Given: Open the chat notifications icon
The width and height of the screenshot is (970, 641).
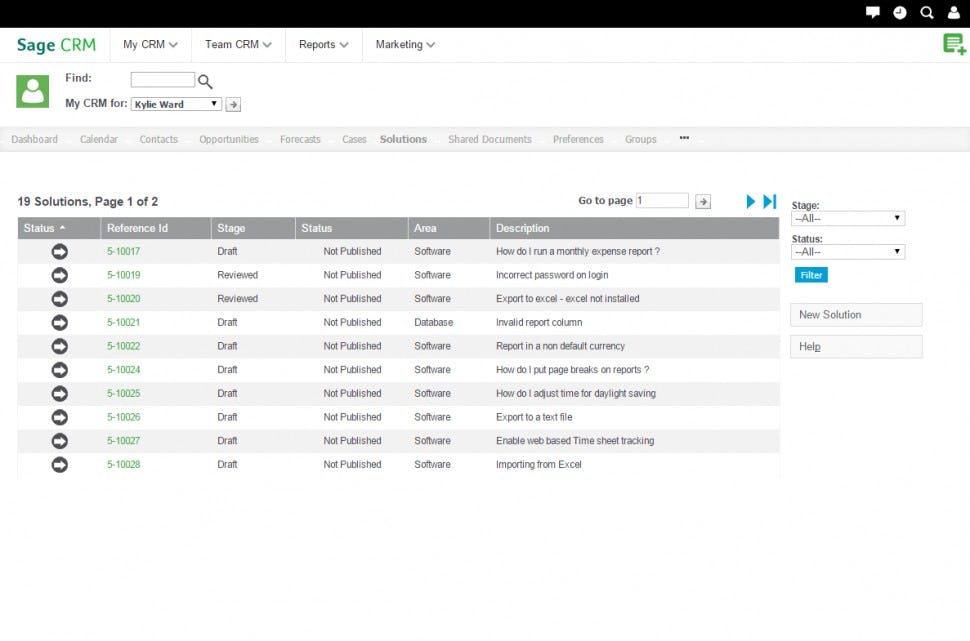Looking at the screenshot, I should 872,12.
